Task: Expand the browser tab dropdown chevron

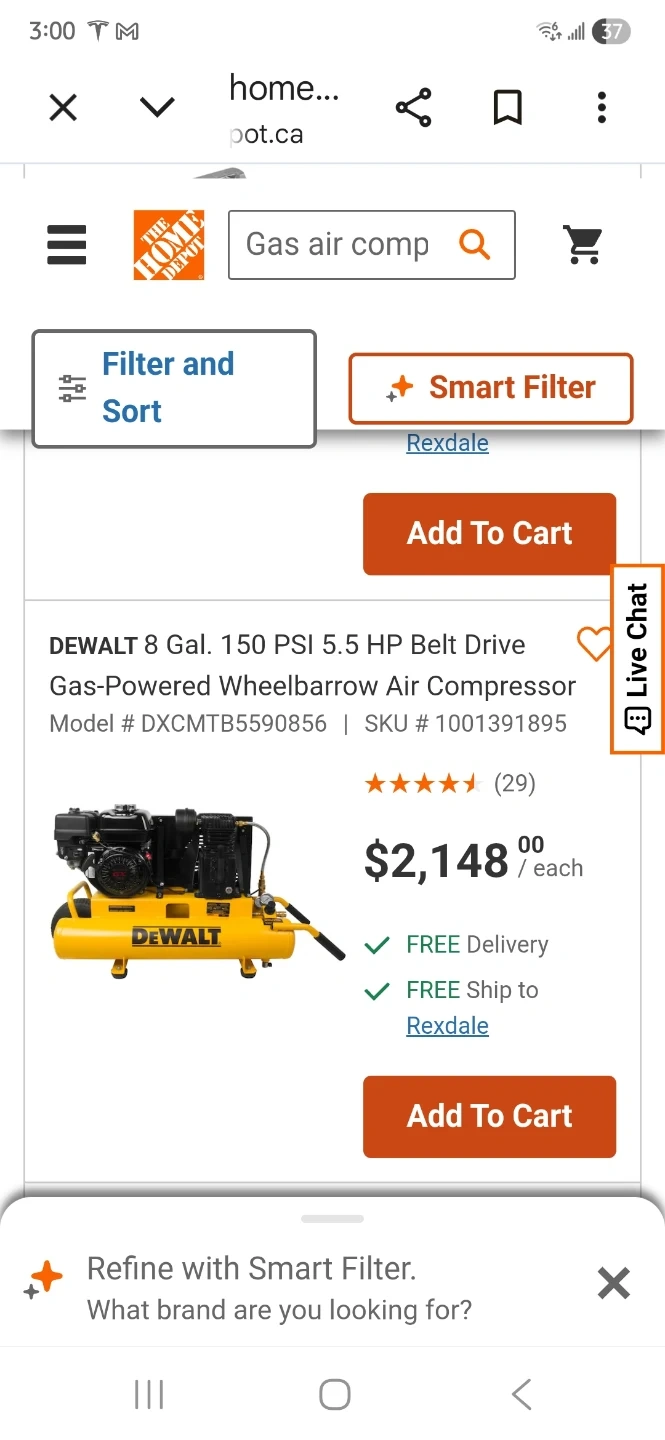Action: click(157, 107)
